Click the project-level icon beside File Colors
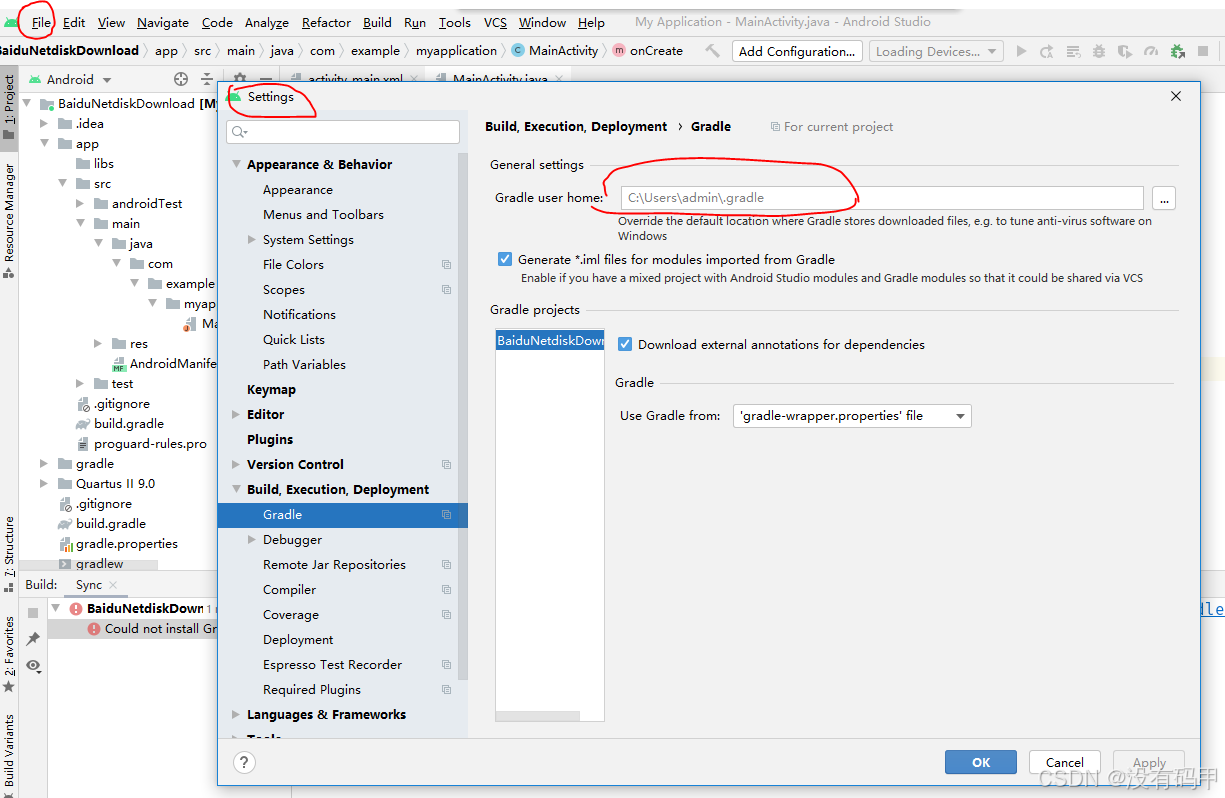 (446, 265)
